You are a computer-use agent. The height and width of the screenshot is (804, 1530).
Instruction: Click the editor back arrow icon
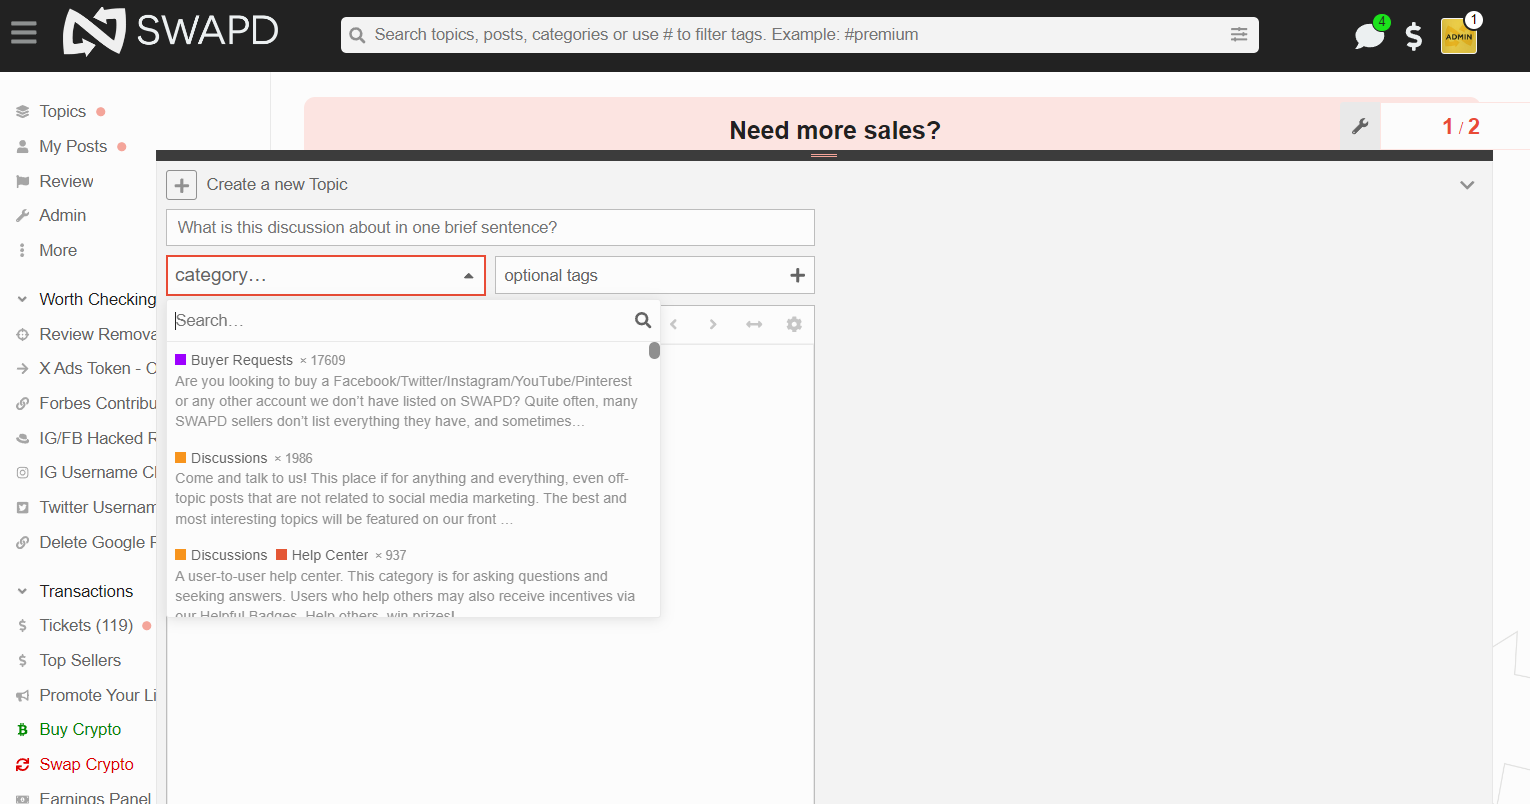(674, 324)
